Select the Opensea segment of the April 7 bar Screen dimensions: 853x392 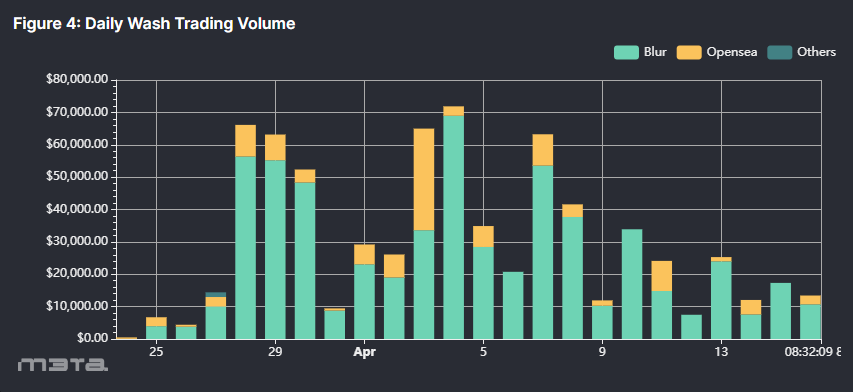pyautogui.click(x=543, y=150)
